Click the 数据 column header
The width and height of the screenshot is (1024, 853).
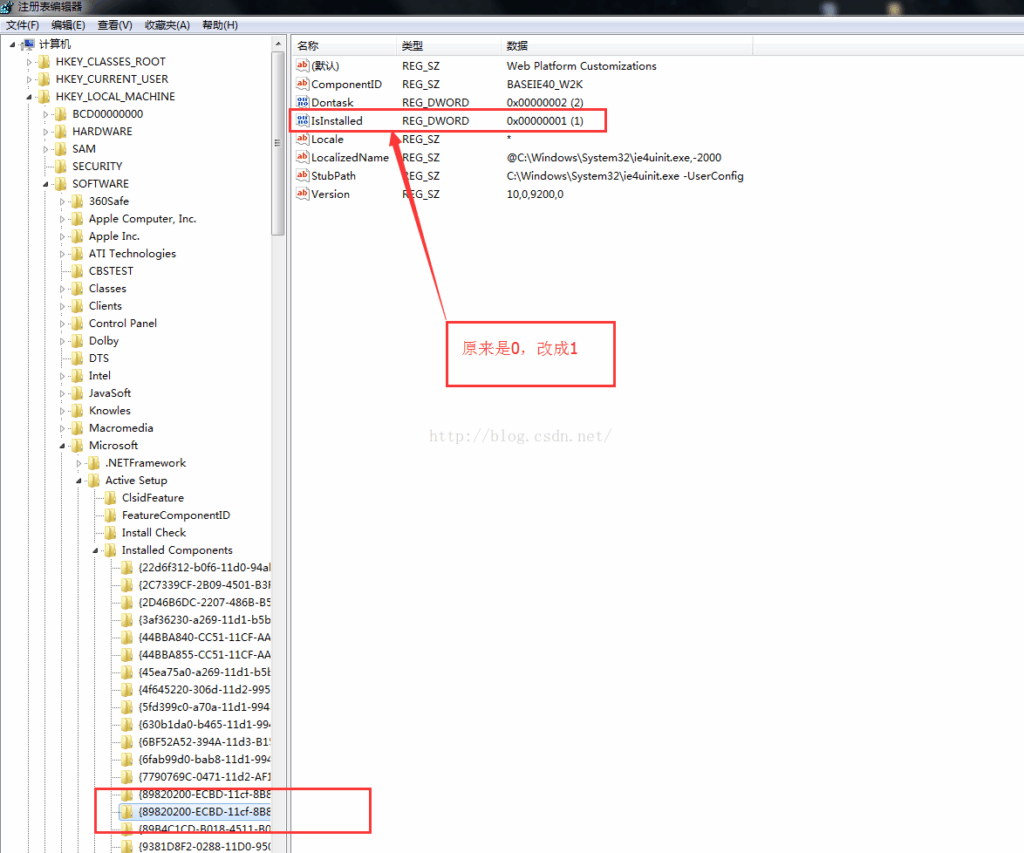[x=517, y=46]
